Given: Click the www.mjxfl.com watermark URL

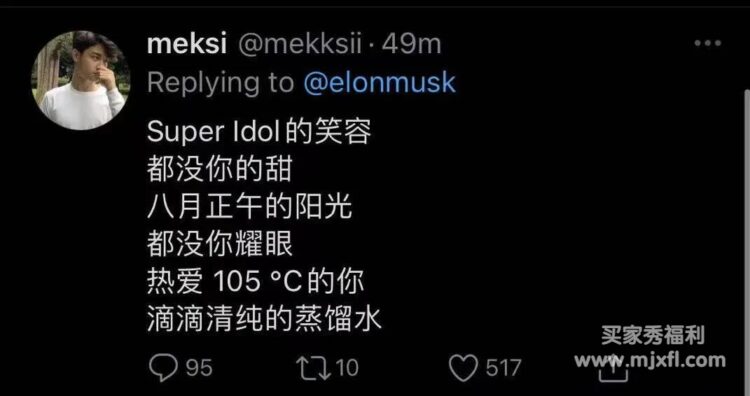Looking at the screenshot, I should [x=650, y=360].
